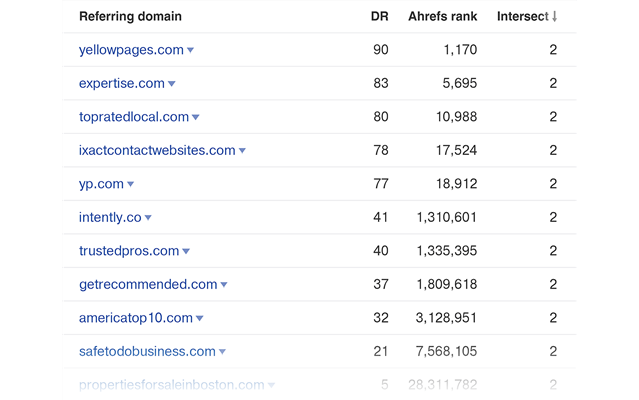Open the americatop10.com dropdown caret
The width and height of the screenshot is (639, 400).
pos(200,318)
